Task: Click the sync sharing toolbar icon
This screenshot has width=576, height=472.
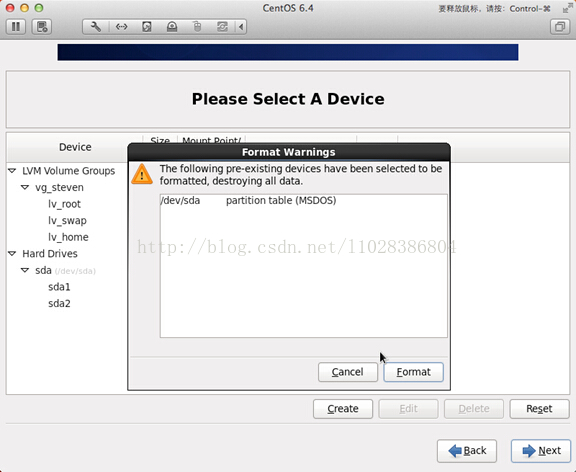Action: (x=222, y=27)
